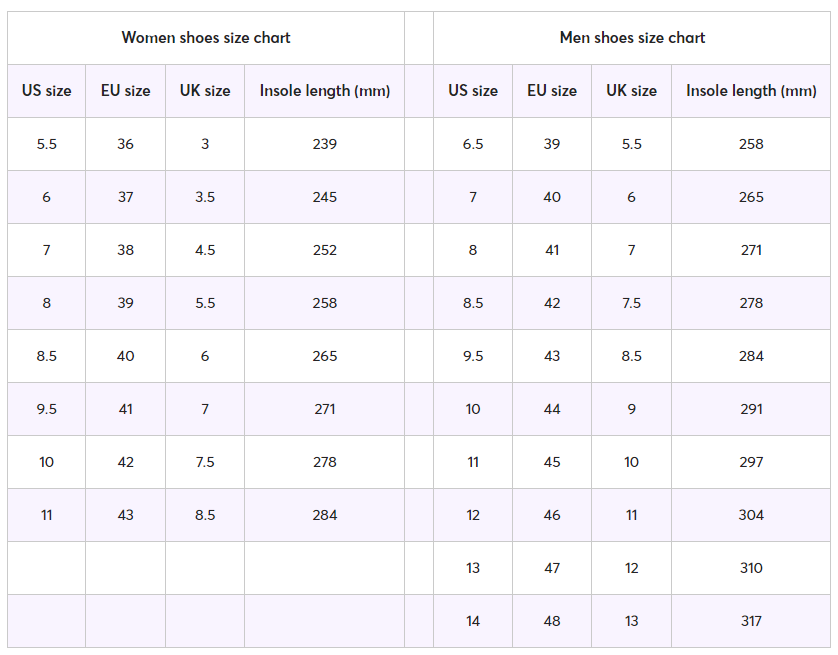
Task: Click the "Women shoes size chart" heading
Action: [x=206, y=38]
